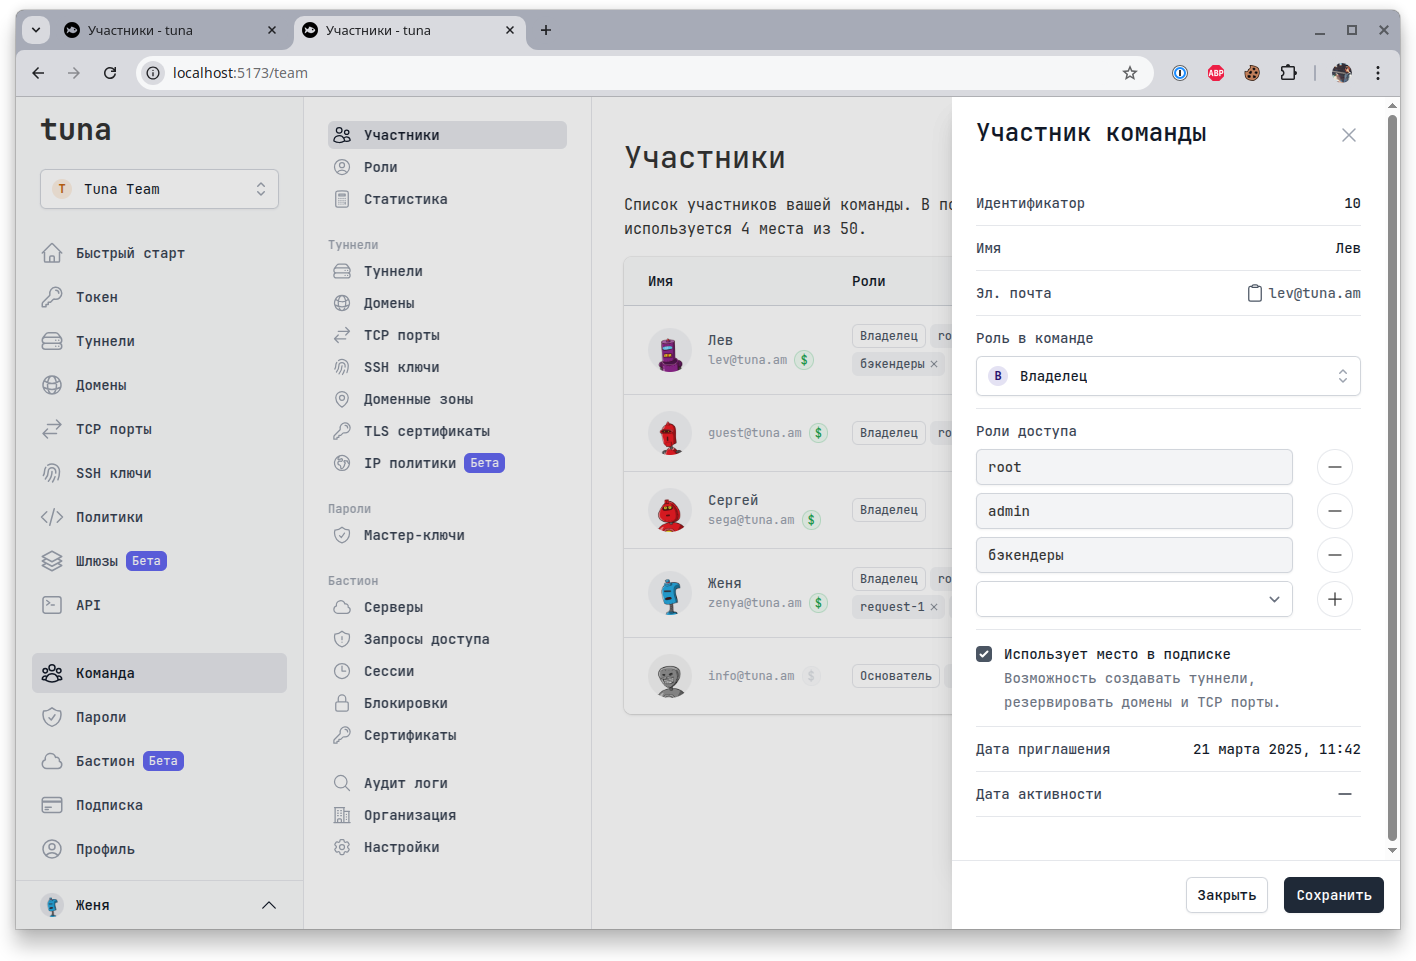1416x961 pixels.
Task: Close the team member panel with X icon
Action: click(x=1348, y=135)
